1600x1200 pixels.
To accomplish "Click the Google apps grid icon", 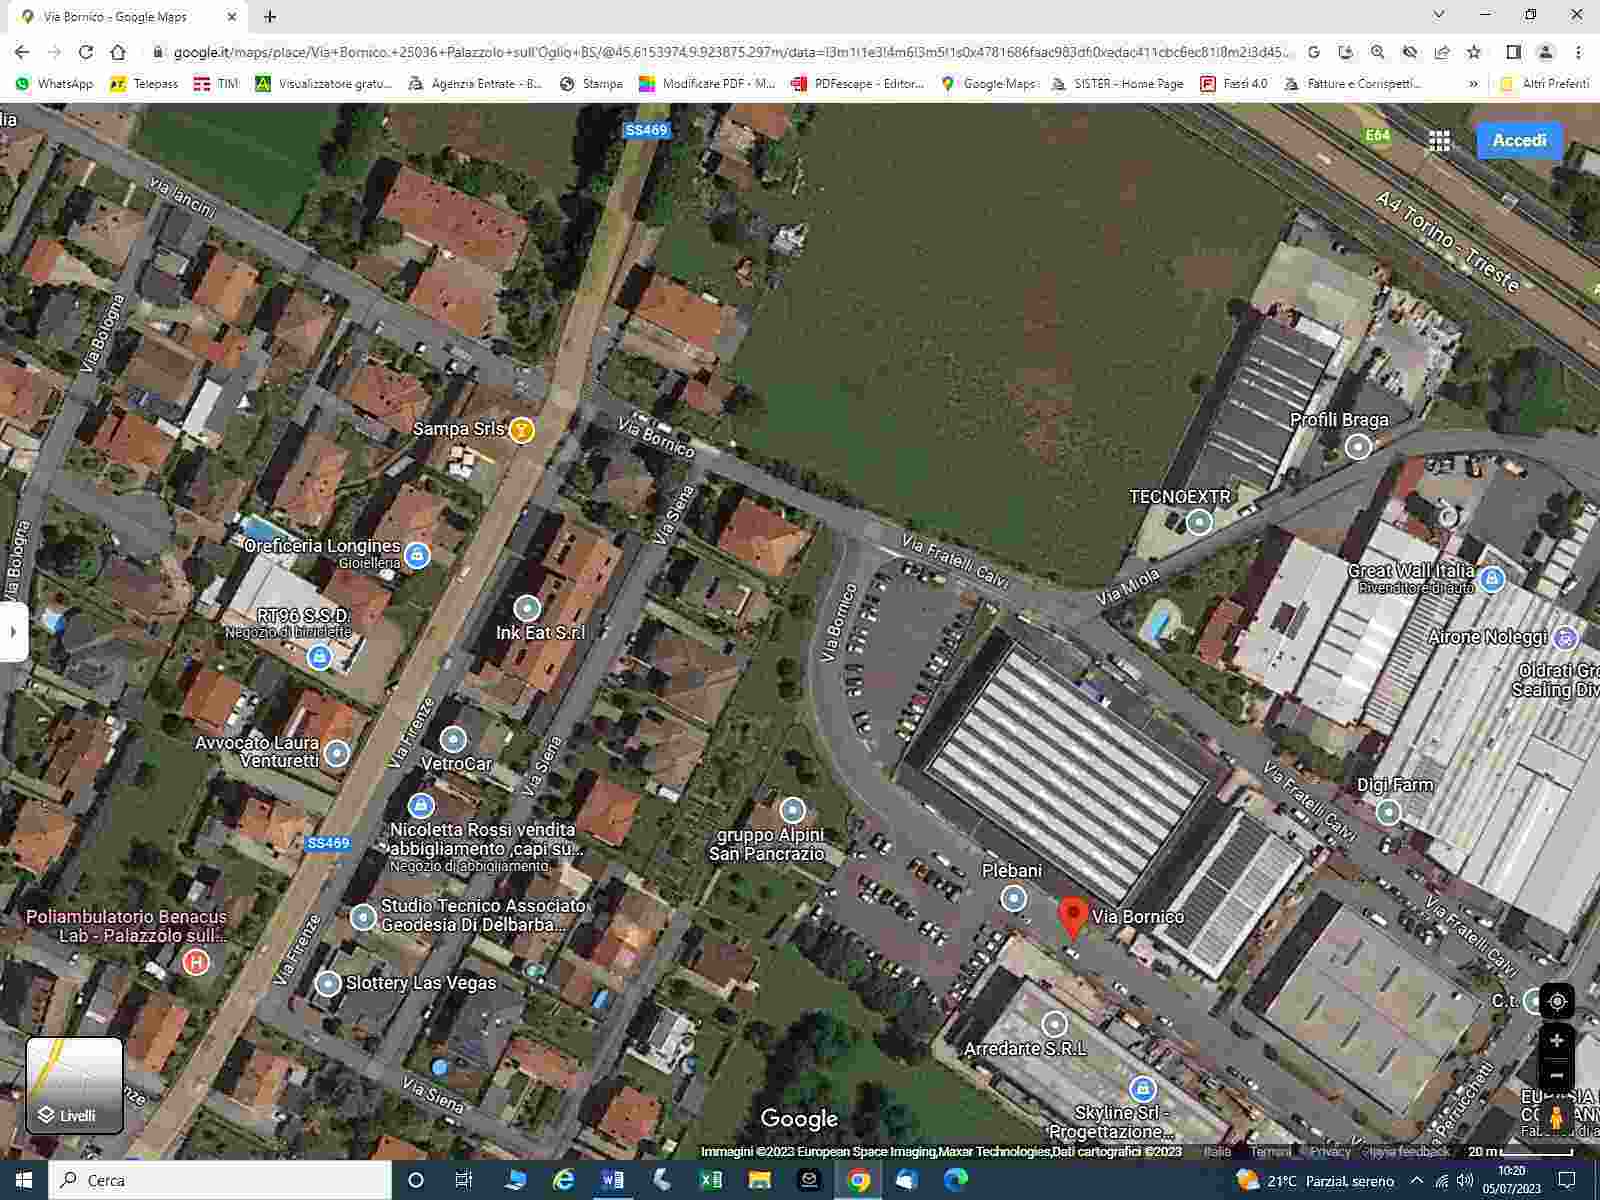I will (1439, 141).
